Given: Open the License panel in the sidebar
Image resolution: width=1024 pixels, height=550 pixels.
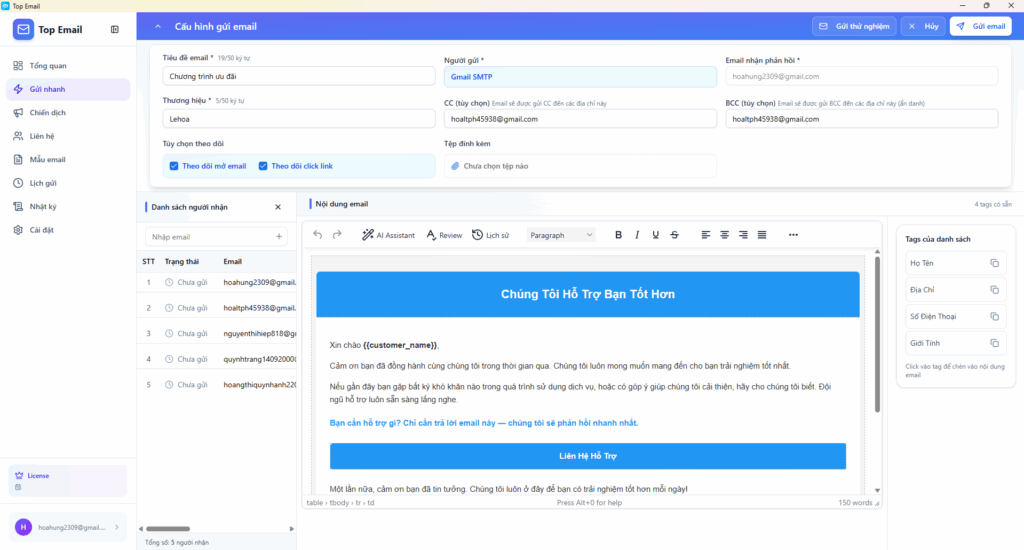Looking at the screenshot, I should click(x=68, y=481).
